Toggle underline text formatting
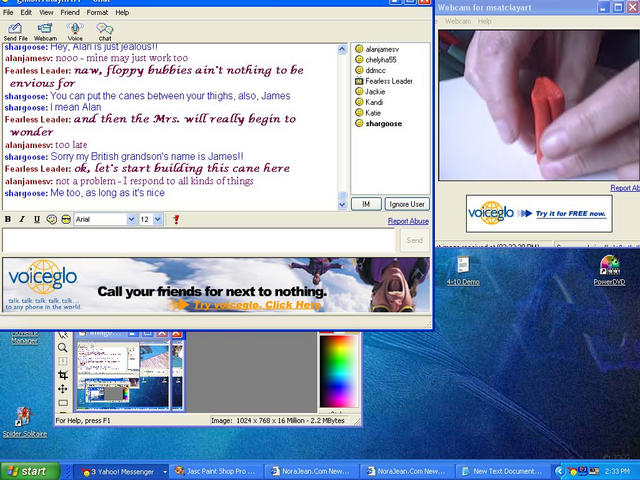Image resolution: width=640 pixels, height=480 pixels. pos(37,220)
